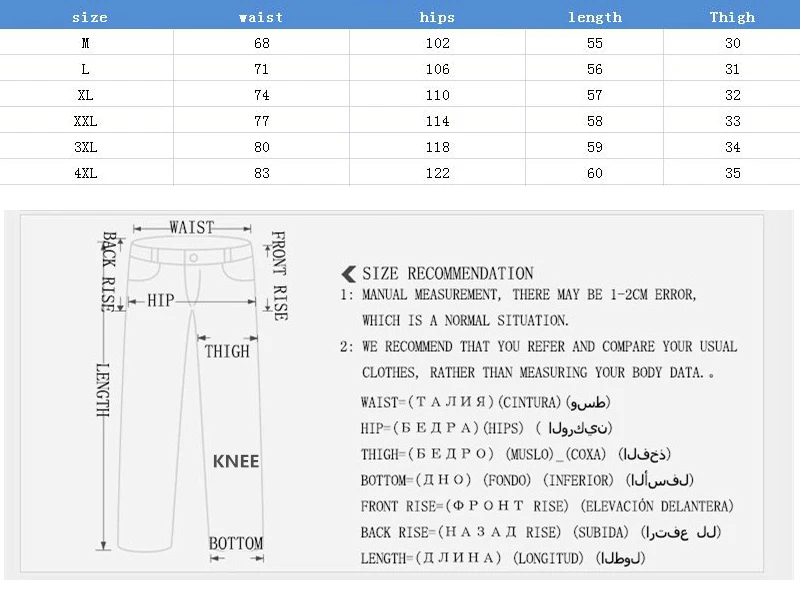Select the M size cell
Viewport: 800px width, 592px height.
pos(85,43)
